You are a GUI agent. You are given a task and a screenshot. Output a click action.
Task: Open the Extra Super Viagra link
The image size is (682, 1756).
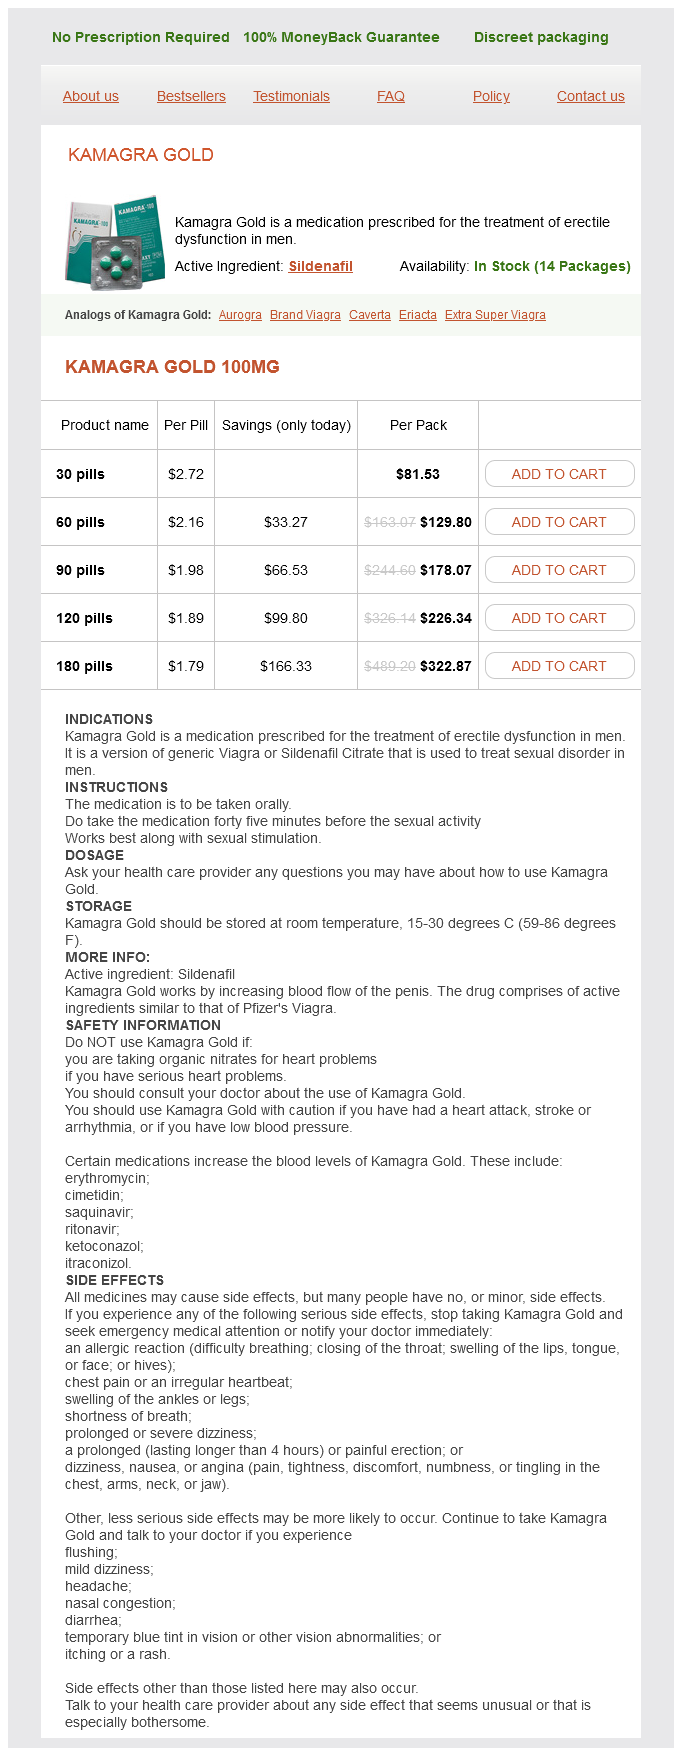495,315
